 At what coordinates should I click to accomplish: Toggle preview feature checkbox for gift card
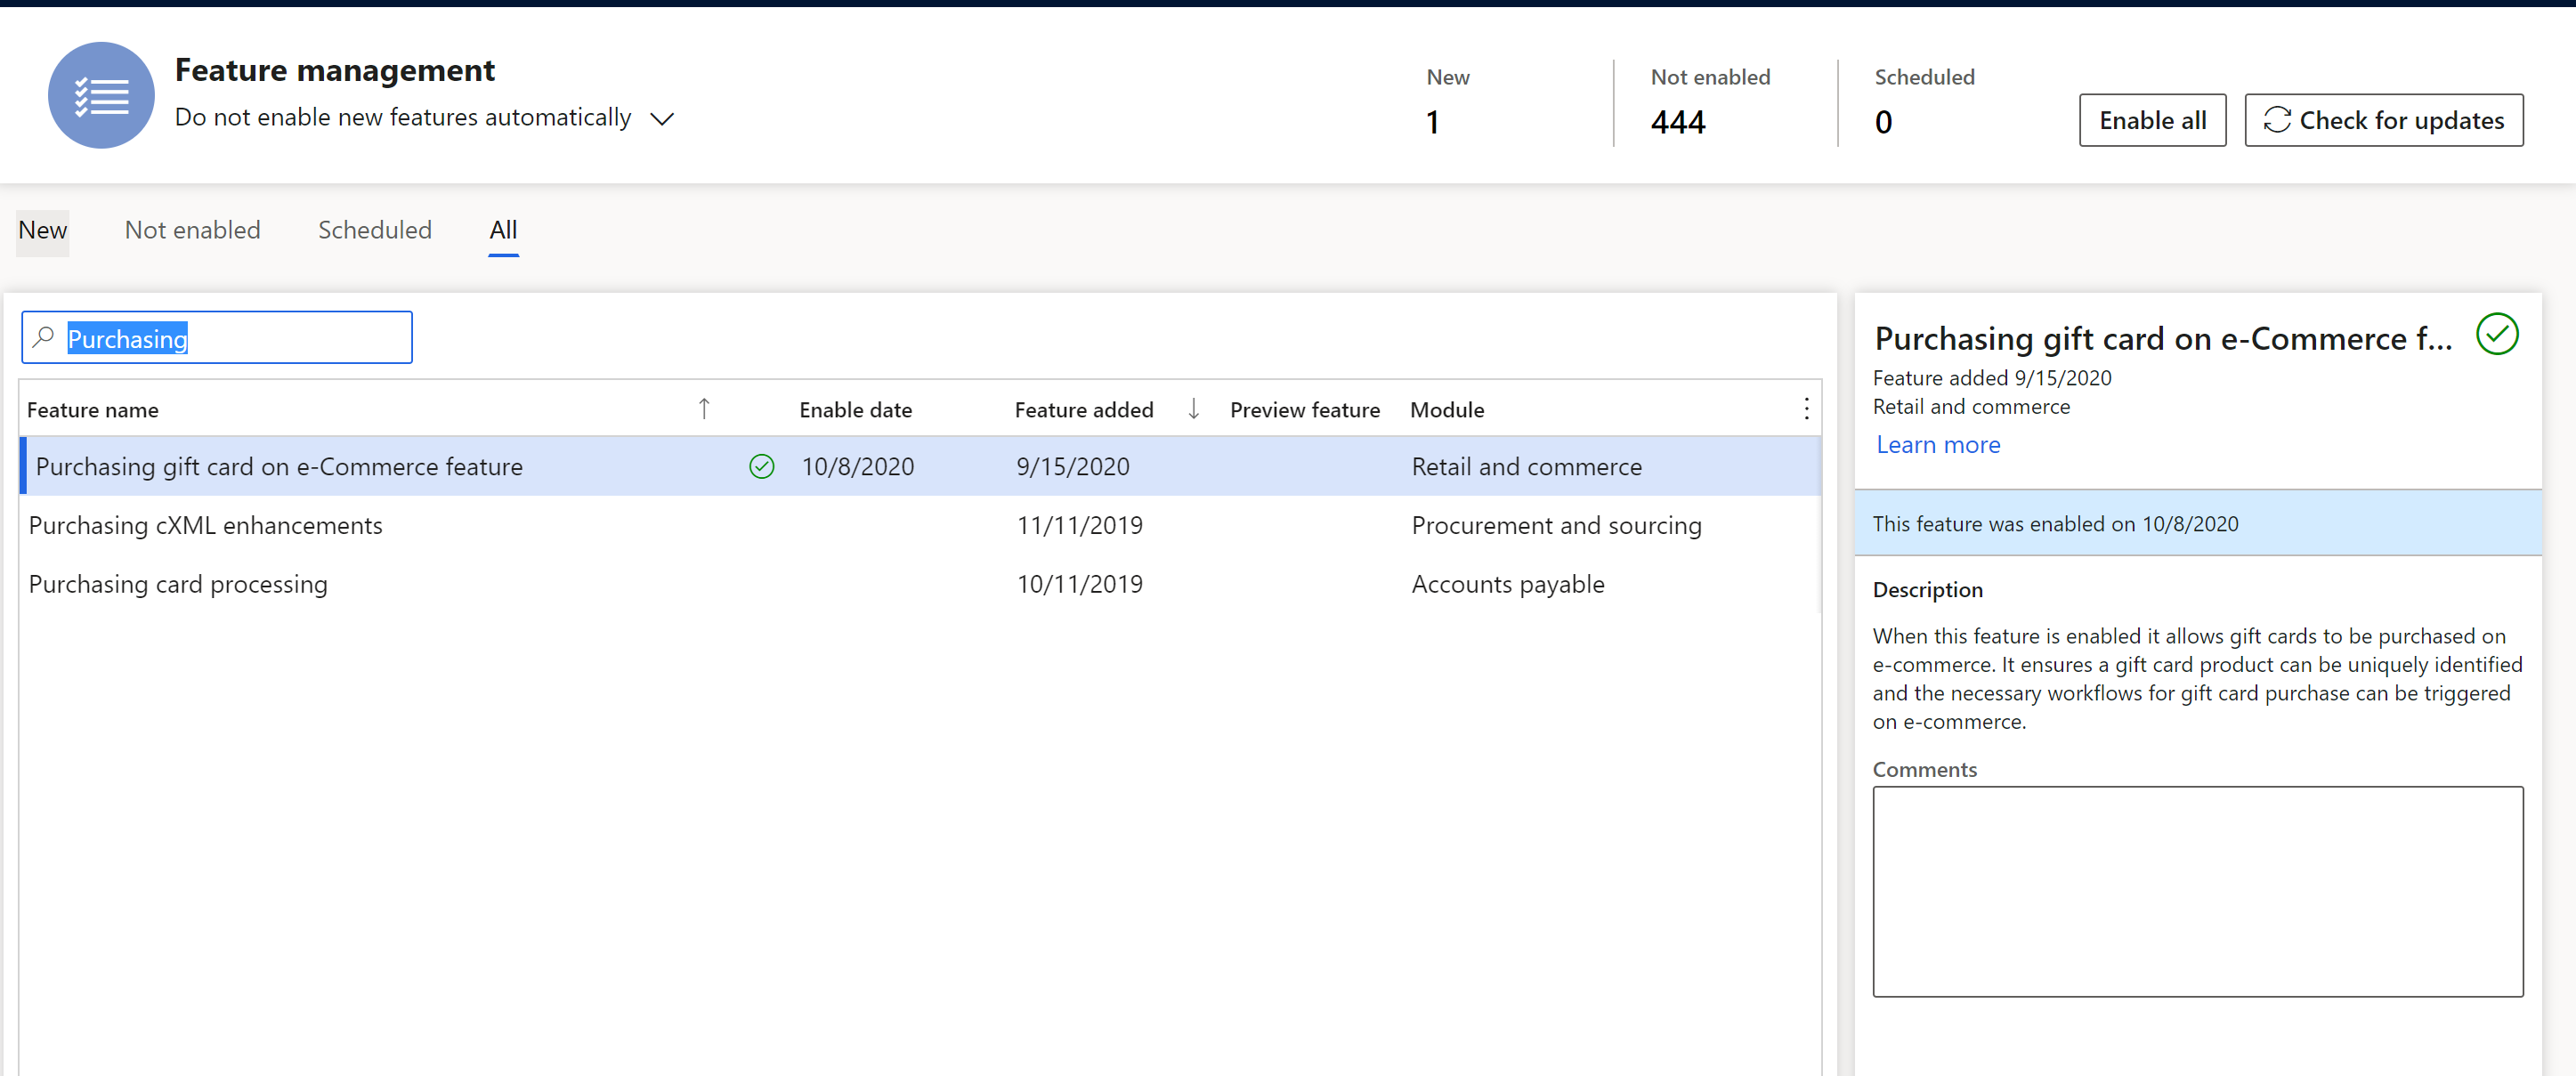click(1303, 466)
